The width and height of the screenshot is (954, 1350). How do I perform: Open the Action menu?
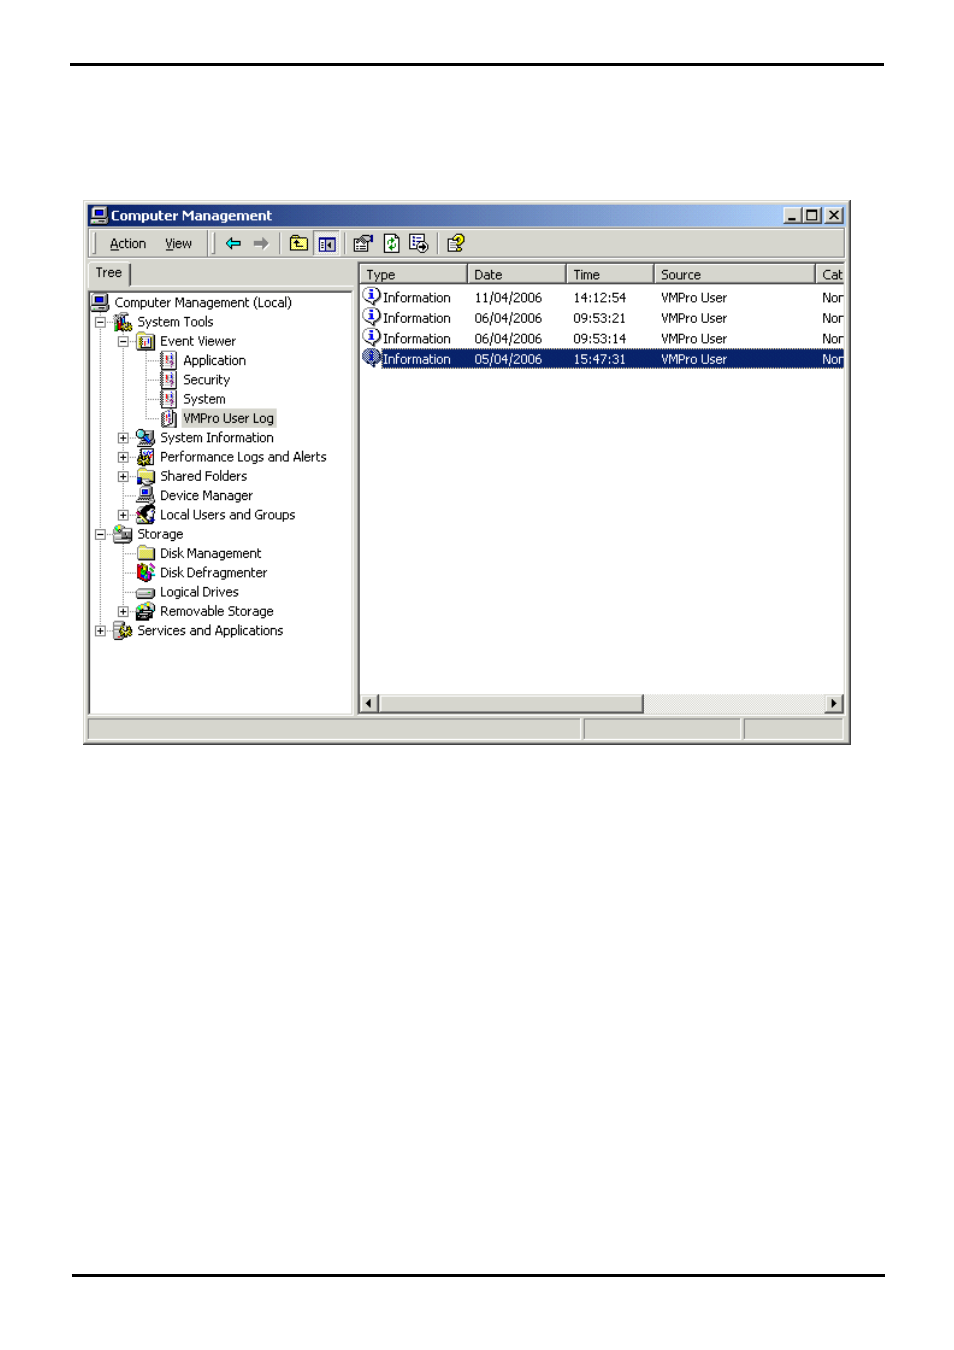(128, 244)
